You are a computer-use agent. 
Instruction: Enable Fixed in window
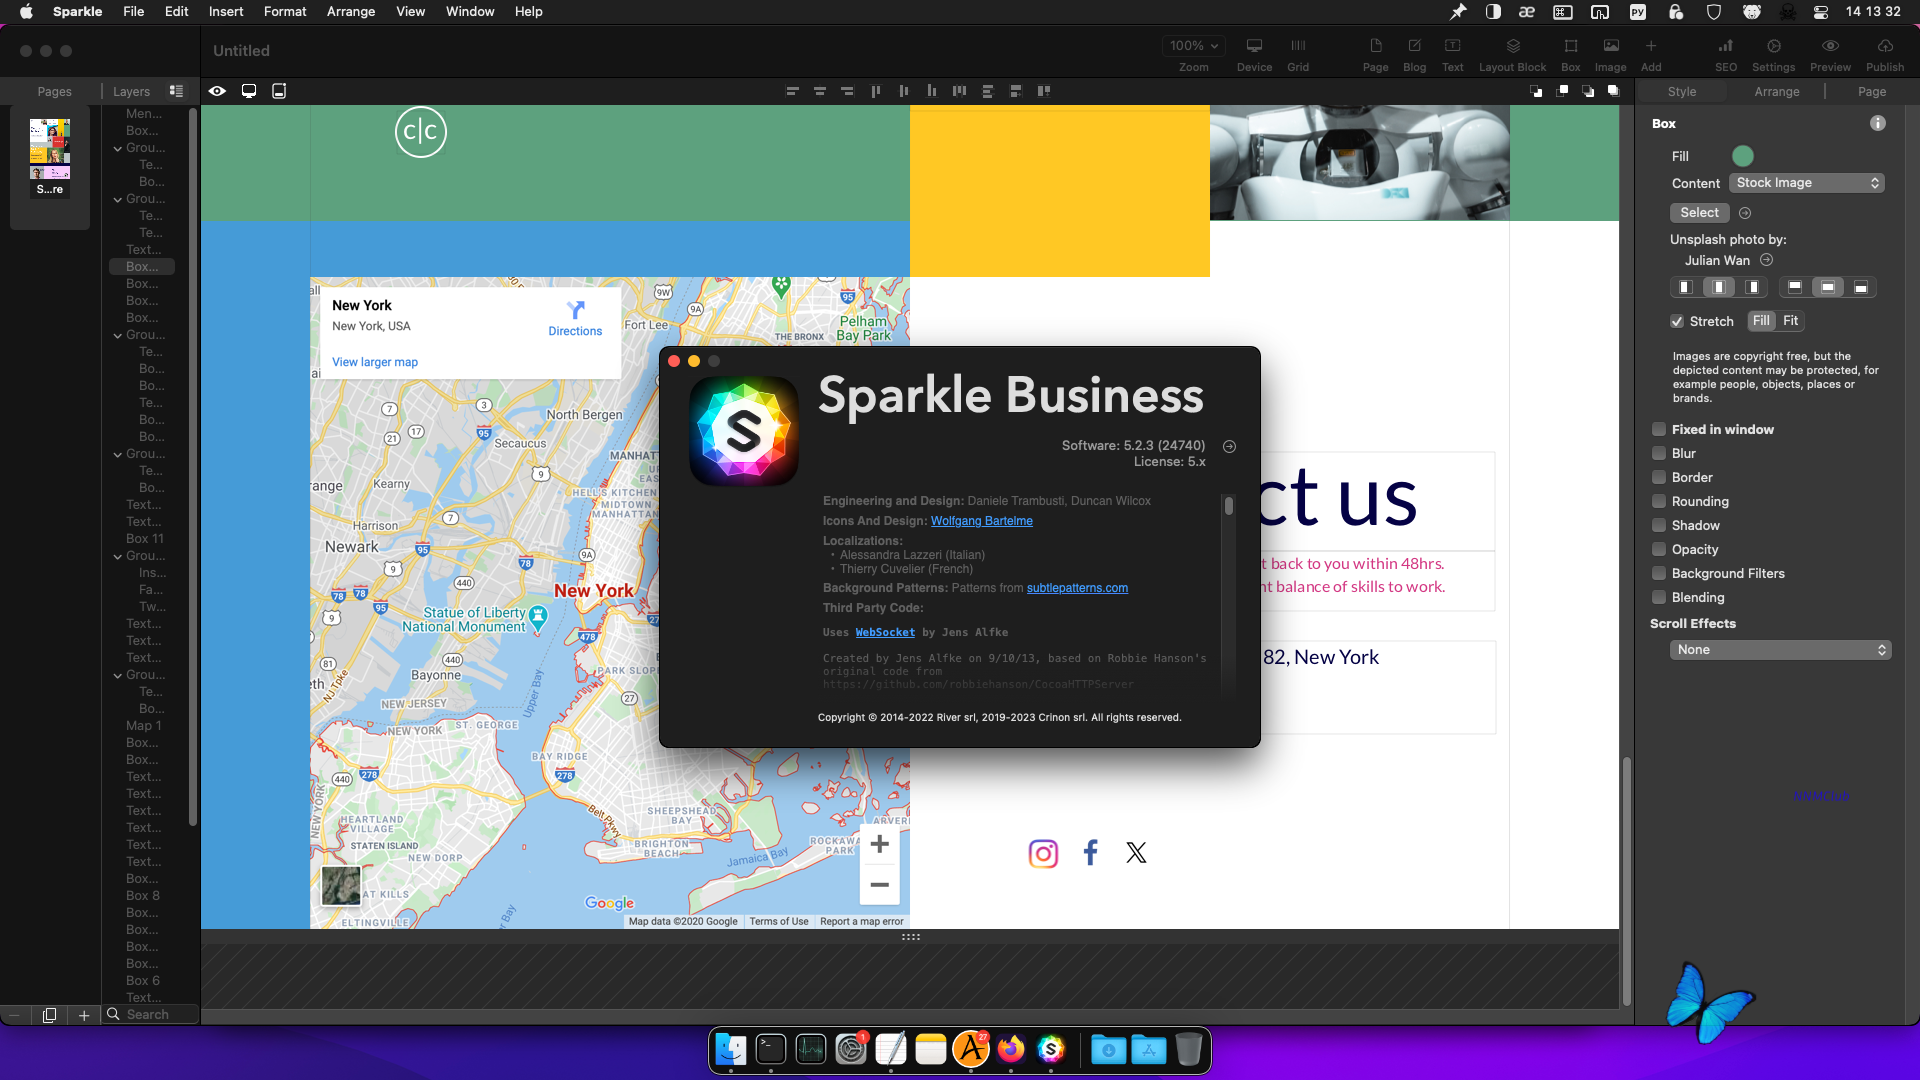pyautogui.click(x=1659, y=430)
